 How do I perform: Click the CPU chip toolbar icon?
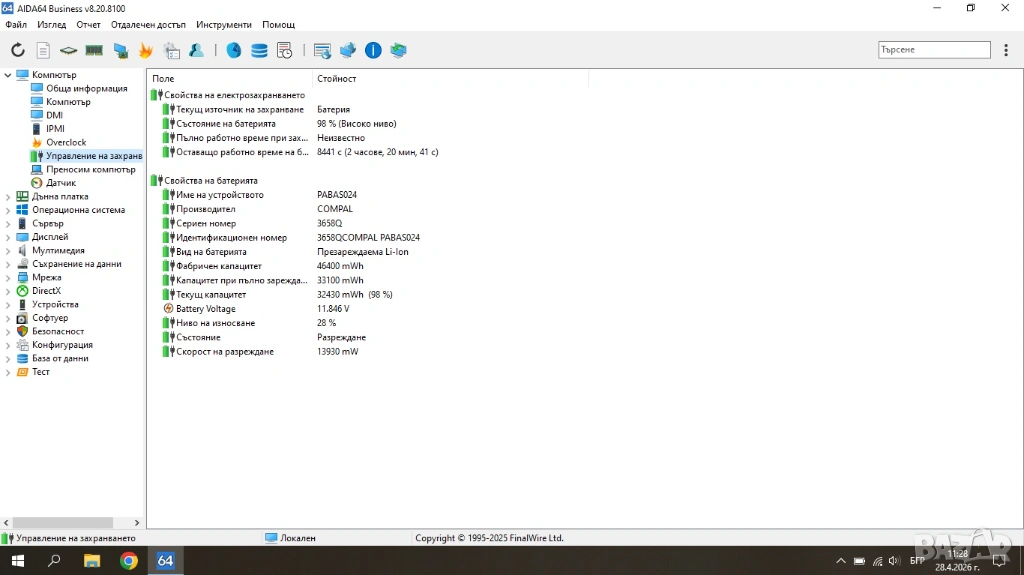pyautogui.click(x=68, y=50)
